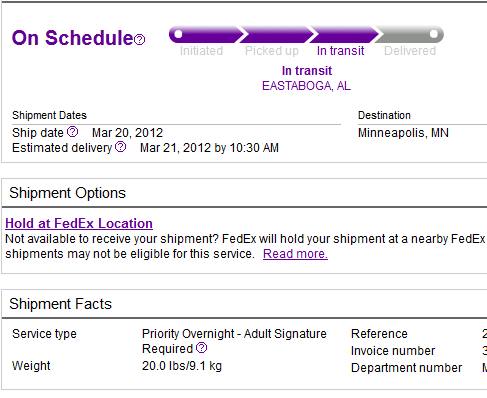Click the EASTABOGA, AL location text

pos(306,86)
